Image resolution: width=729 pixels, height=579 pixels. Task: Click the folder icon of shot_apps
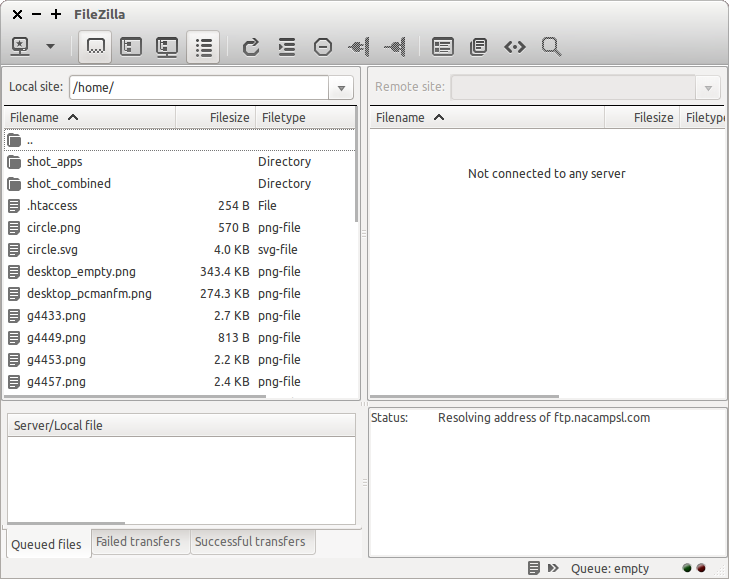pyautogui.click(x=14, y=162)
